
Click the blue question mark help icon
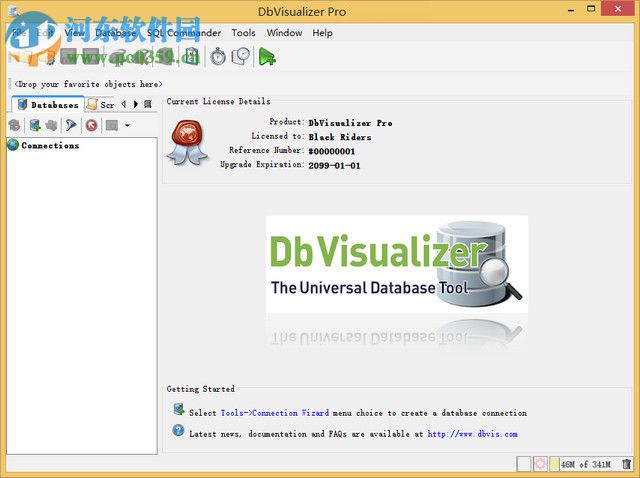tap(178, 430)
